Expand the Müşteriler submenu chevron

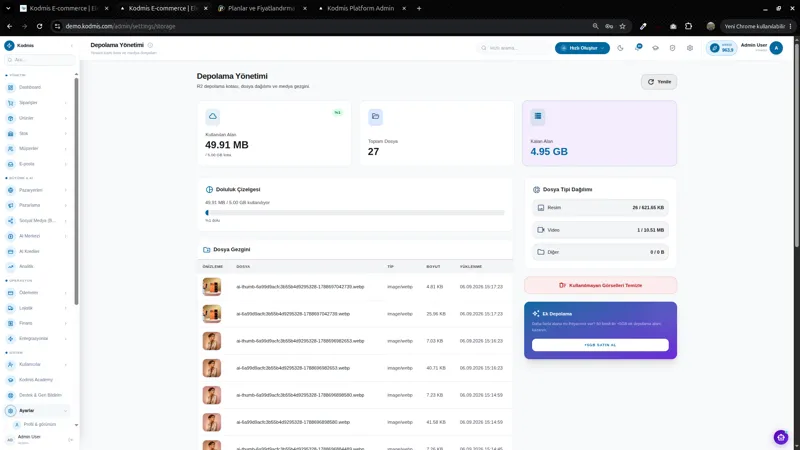click(x=66, y=148)
